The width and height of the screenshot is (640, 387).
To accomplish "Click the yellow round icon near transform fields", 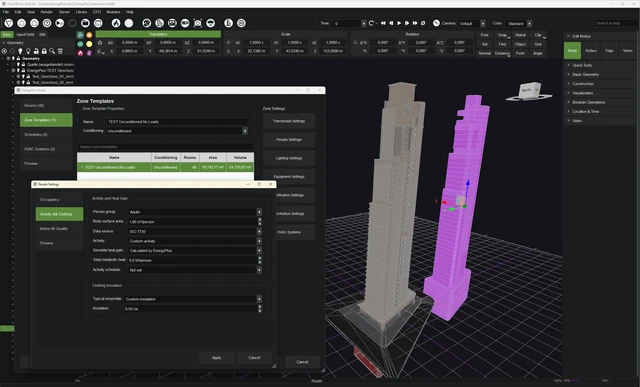I will (x=89, y=44).
